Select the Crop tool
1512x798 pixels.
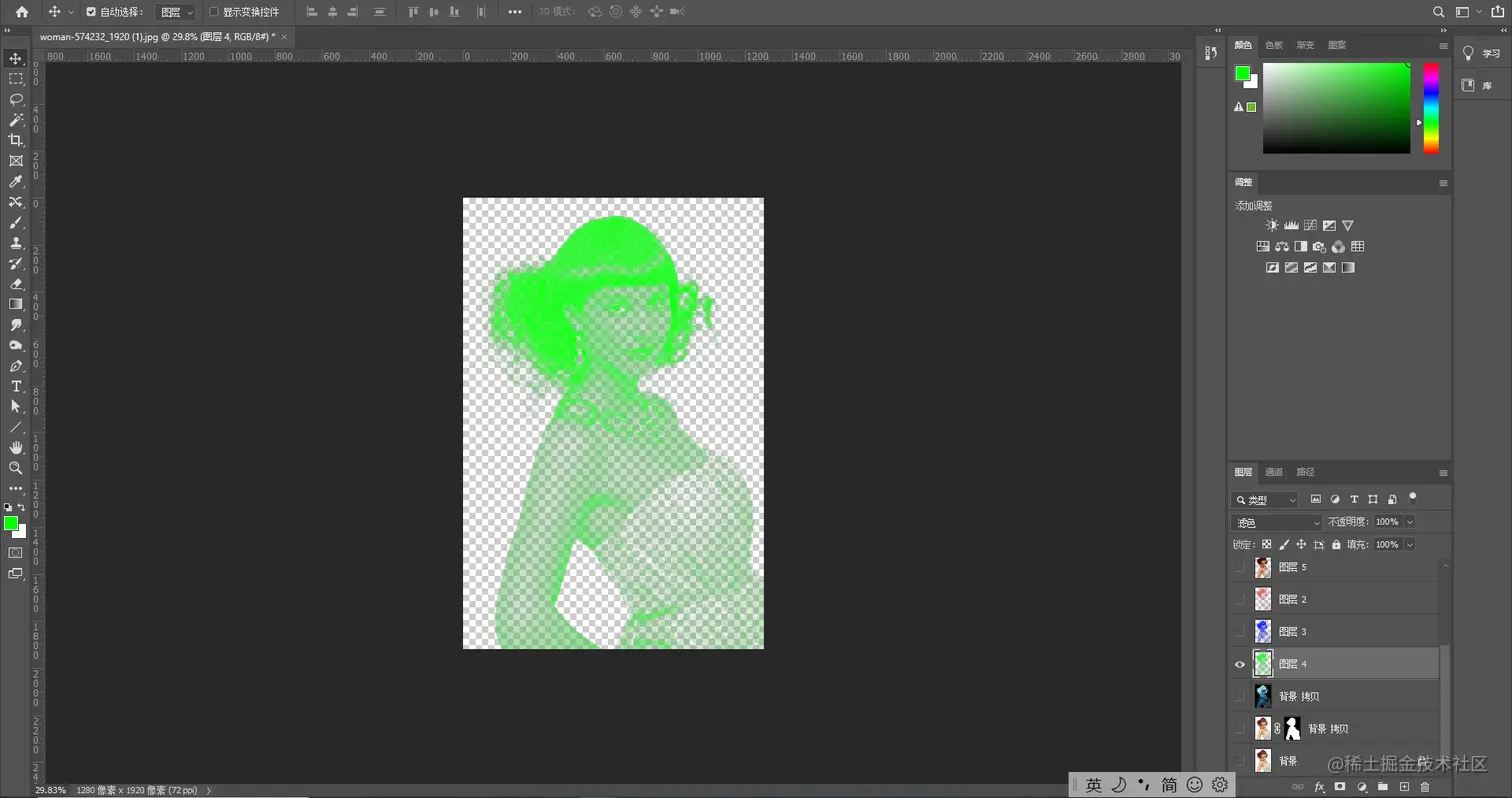pyautogui.click(x=16, y=140)
